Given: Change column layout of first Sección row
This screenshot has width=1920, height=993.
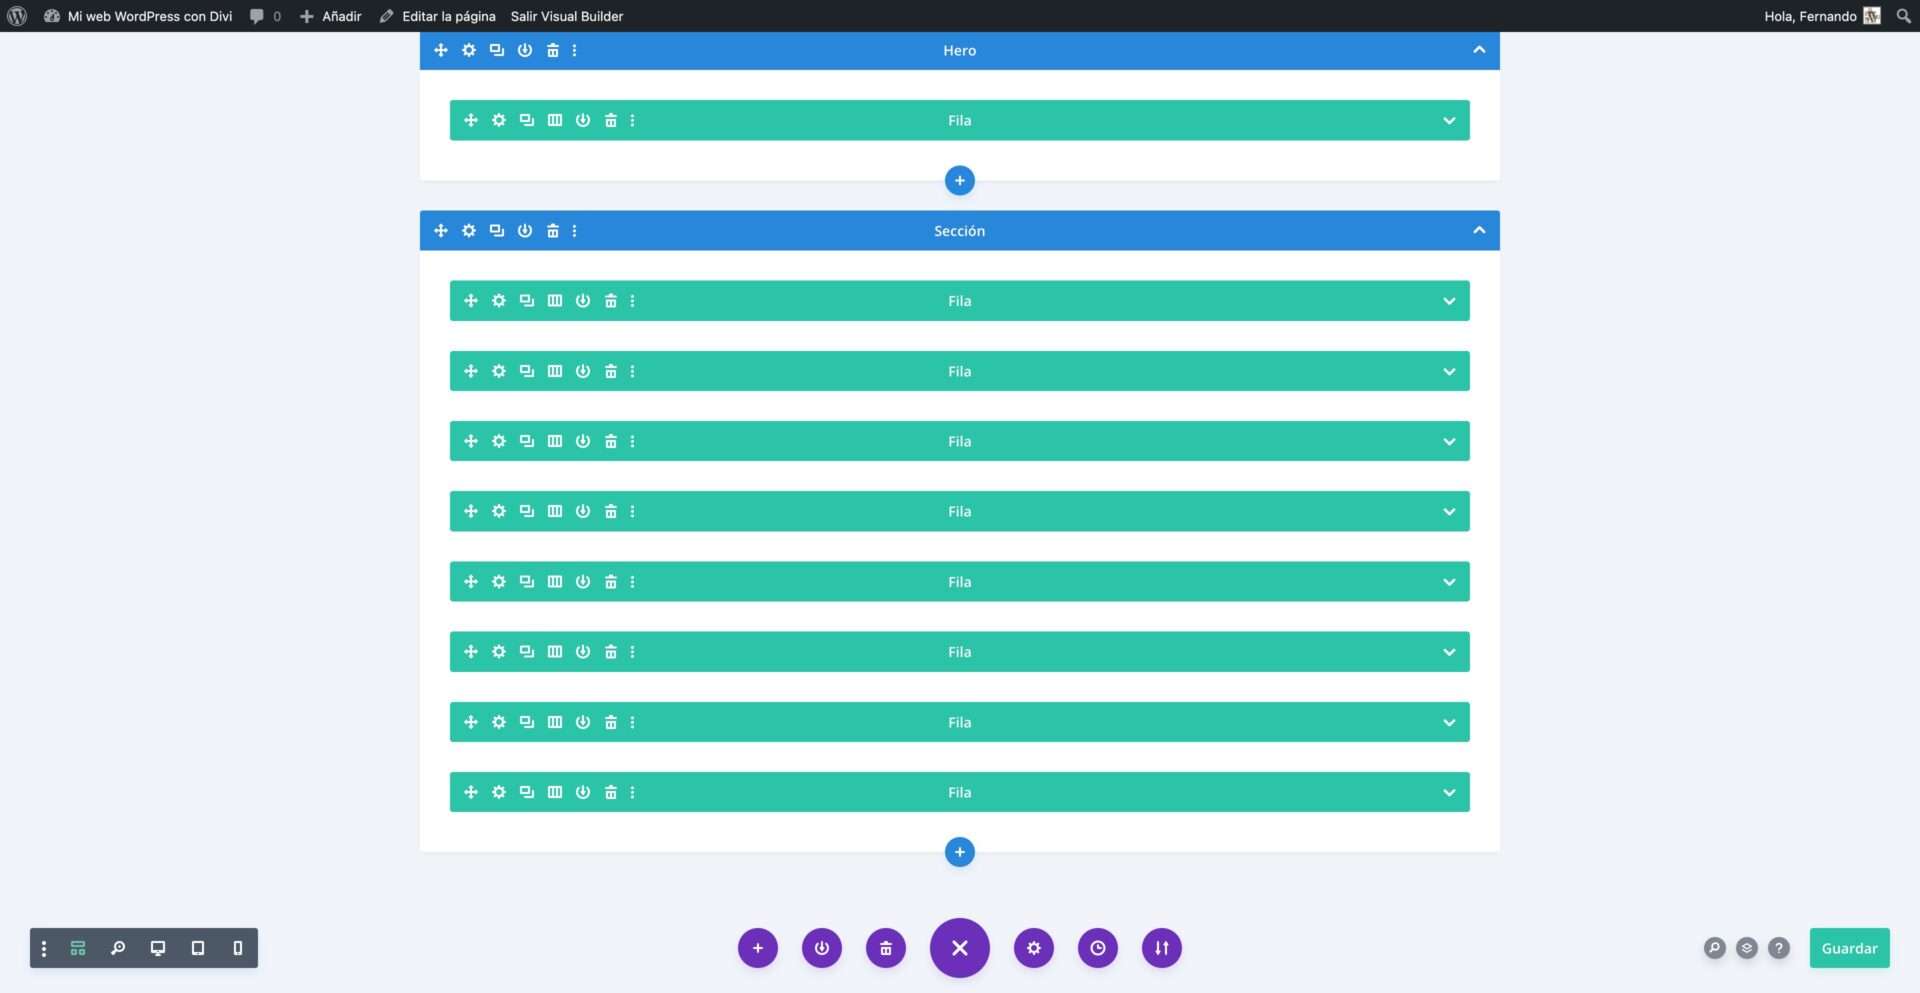Looking at the screenshot, I should click(x=554, y=301).
